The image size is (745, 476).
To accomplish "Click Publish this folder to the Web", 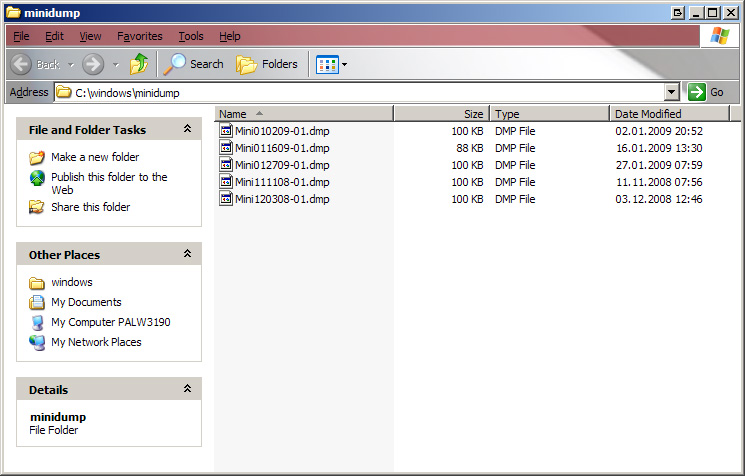I will pos(109,183).
